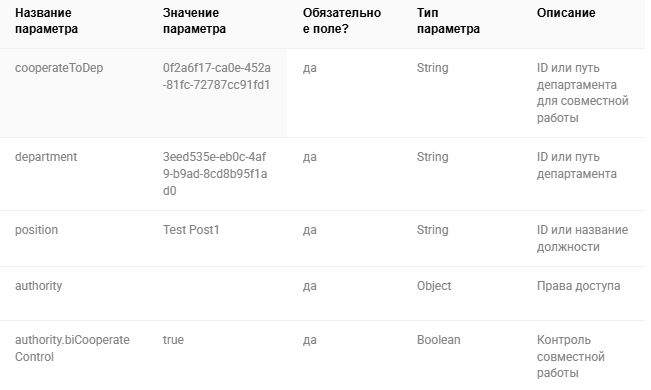Image resolution: width=651 pixels, height=390 pixels.
Task: Click the Контроль совместной работы description
Action: pyautogui.click(x=570, y=356)
